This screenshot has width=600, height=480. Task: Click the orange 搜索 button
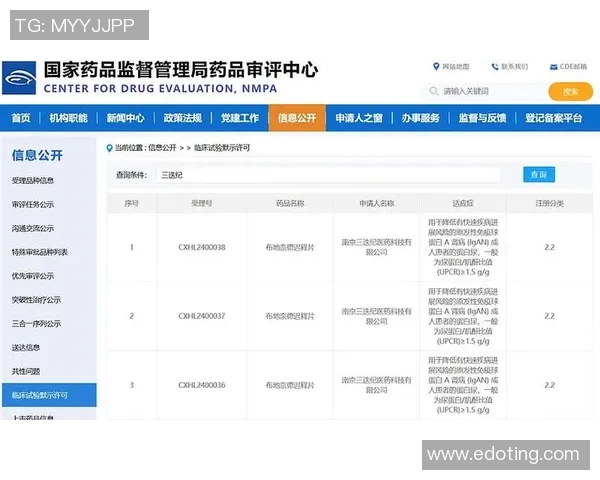pyautogui.click(x=571, y=92)
